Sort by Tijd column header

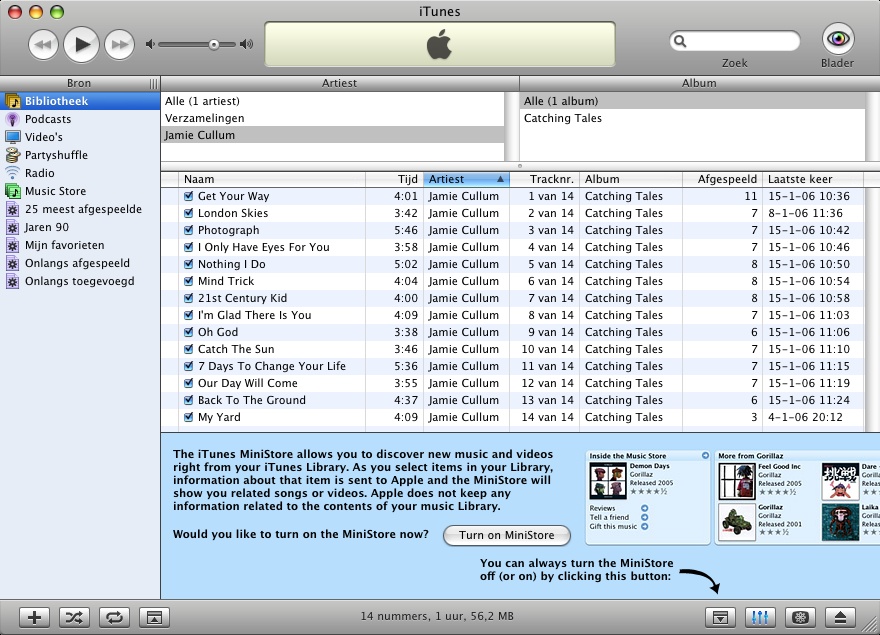[395, 179]
